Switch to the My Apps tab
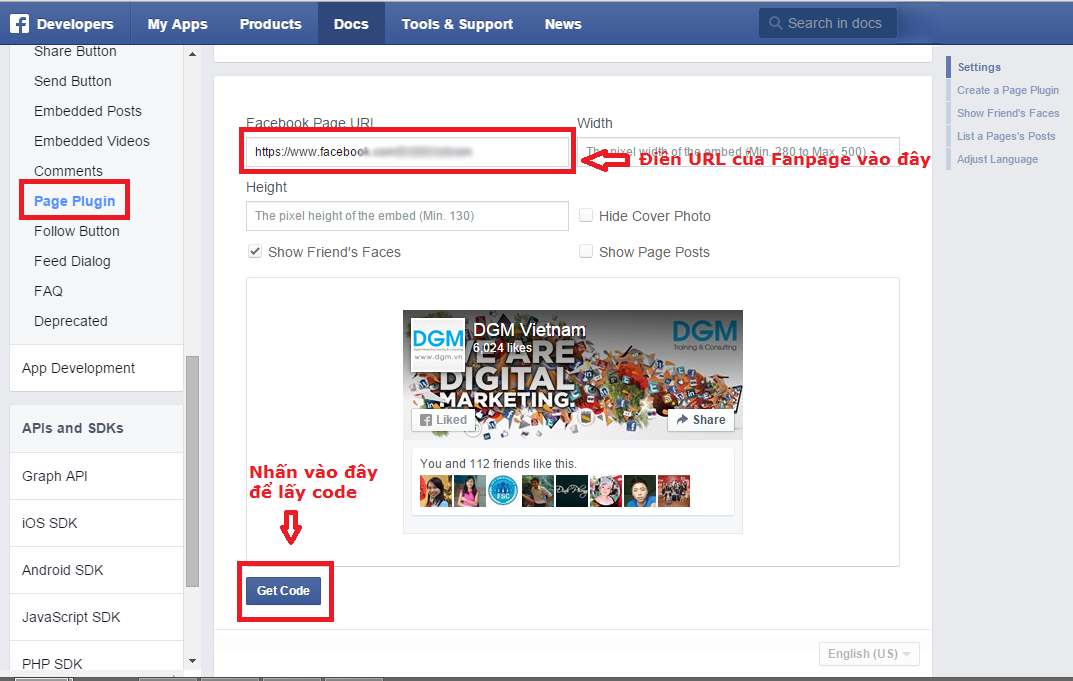The width and height of the screenshot is (1073, 681). point(177,24)
